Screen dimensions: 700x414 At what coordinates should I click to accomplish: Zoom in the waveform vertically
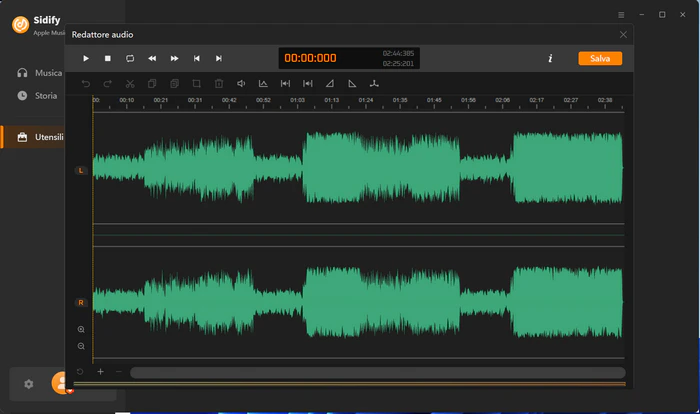tap(81, 329)
